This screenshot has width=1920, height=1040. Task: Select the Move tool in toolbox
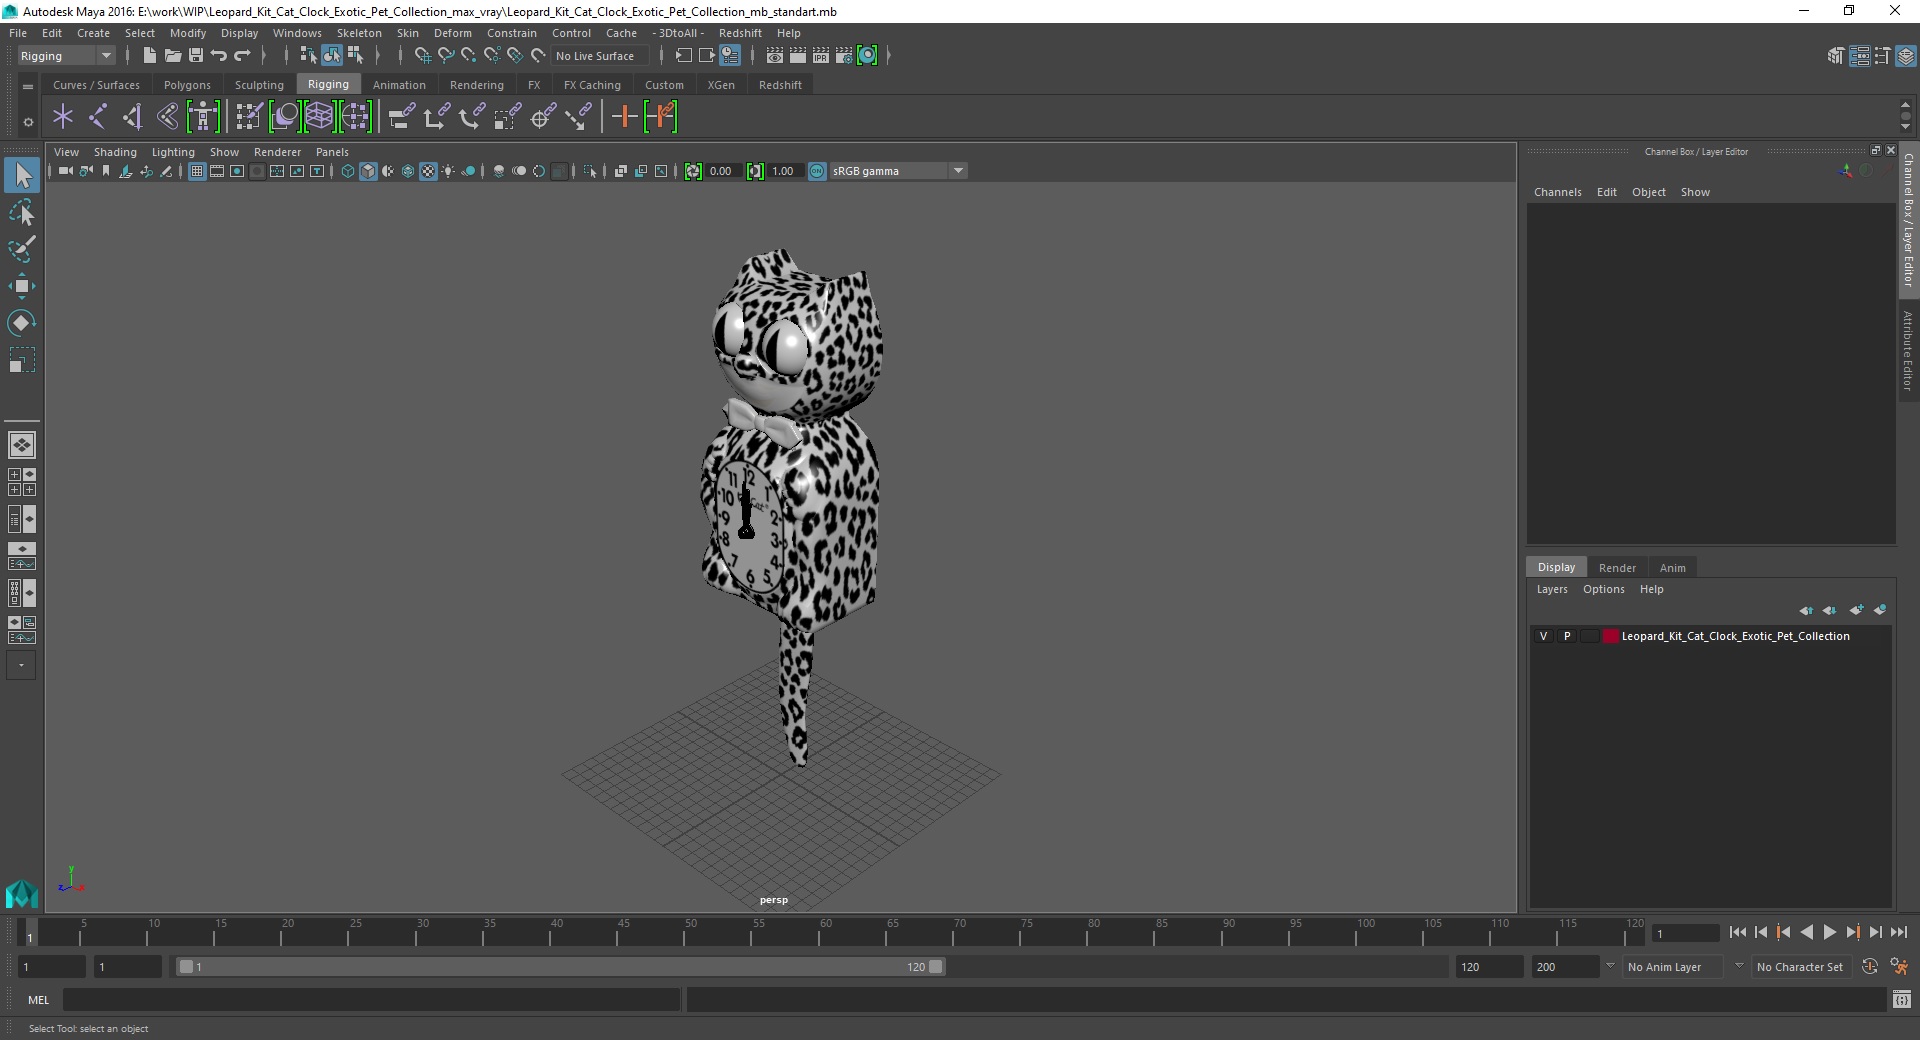click(x=22, y=286)
